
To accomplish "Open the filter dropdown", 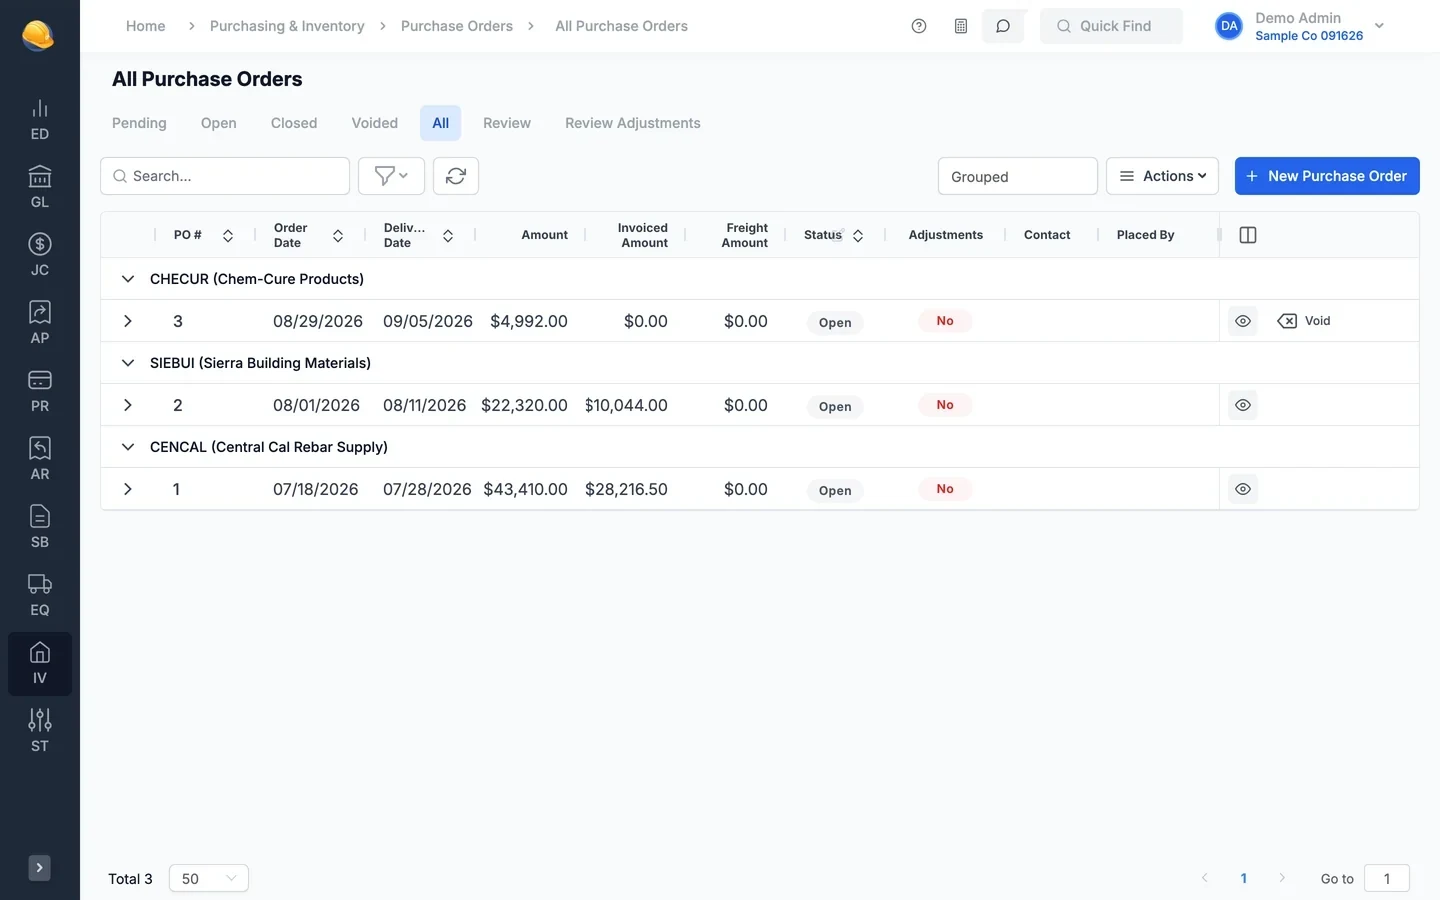I will point(391,176).
